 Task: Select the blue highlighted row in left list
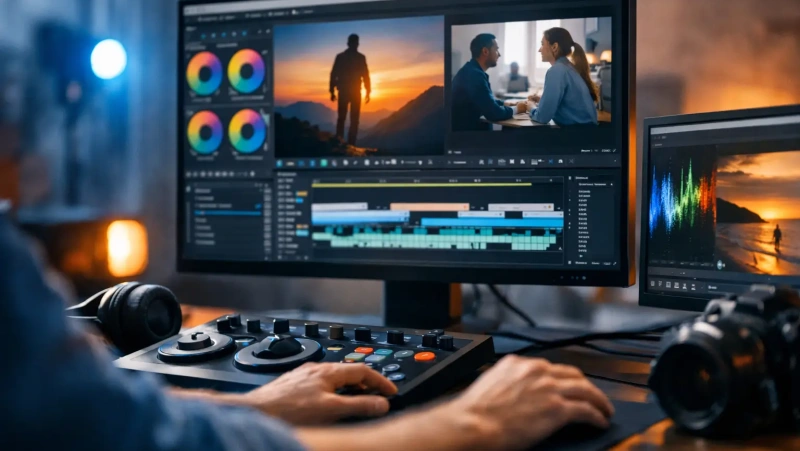[x=228, y=213]
